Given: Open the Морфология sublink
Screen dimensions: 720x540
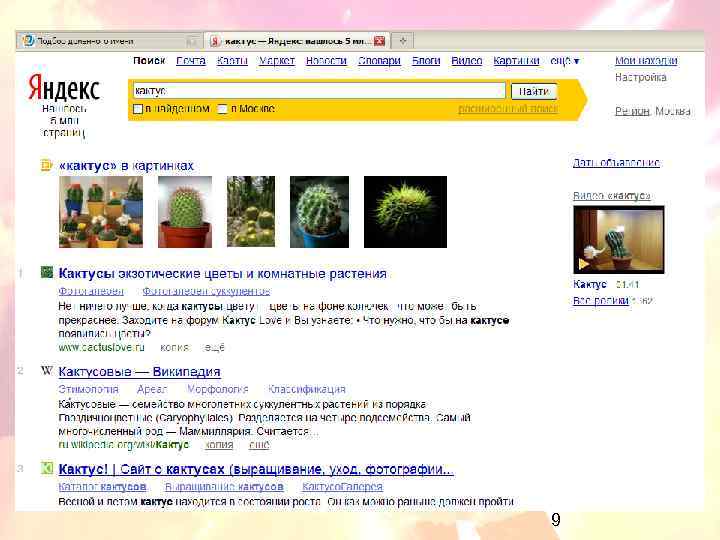Looking at the screenshot, I should [217, 389].
